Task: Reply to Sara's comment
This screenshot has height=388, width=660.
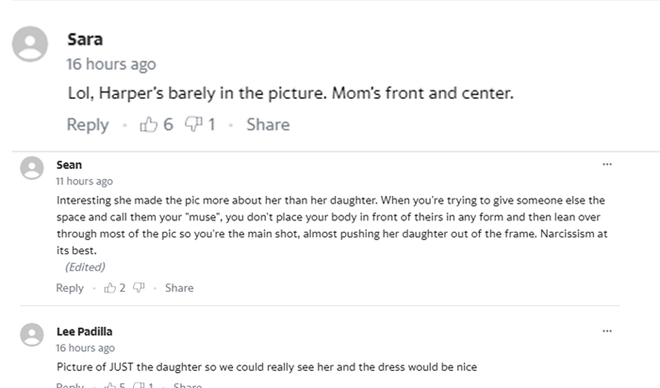Action: (x=88, y=125)
